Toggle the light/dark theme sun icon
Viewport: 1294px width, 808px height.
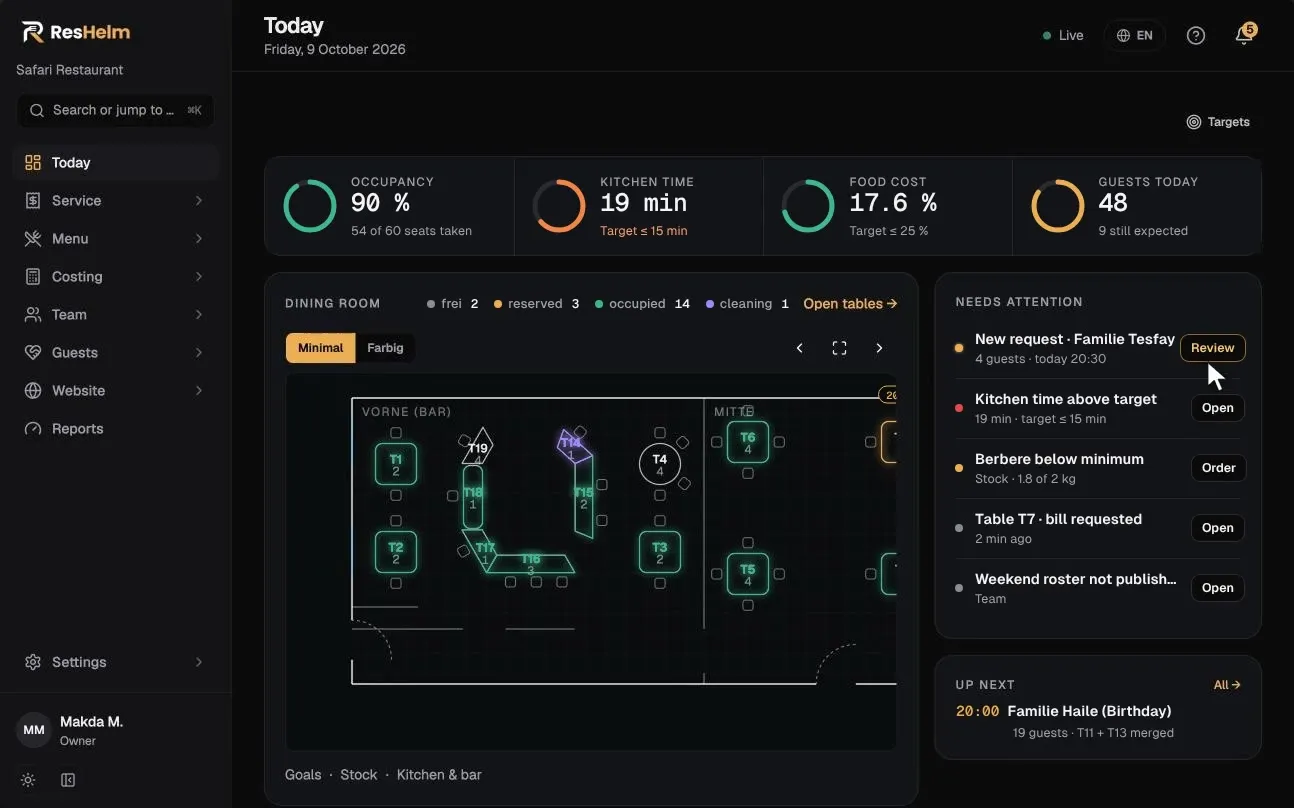[28, 780]
